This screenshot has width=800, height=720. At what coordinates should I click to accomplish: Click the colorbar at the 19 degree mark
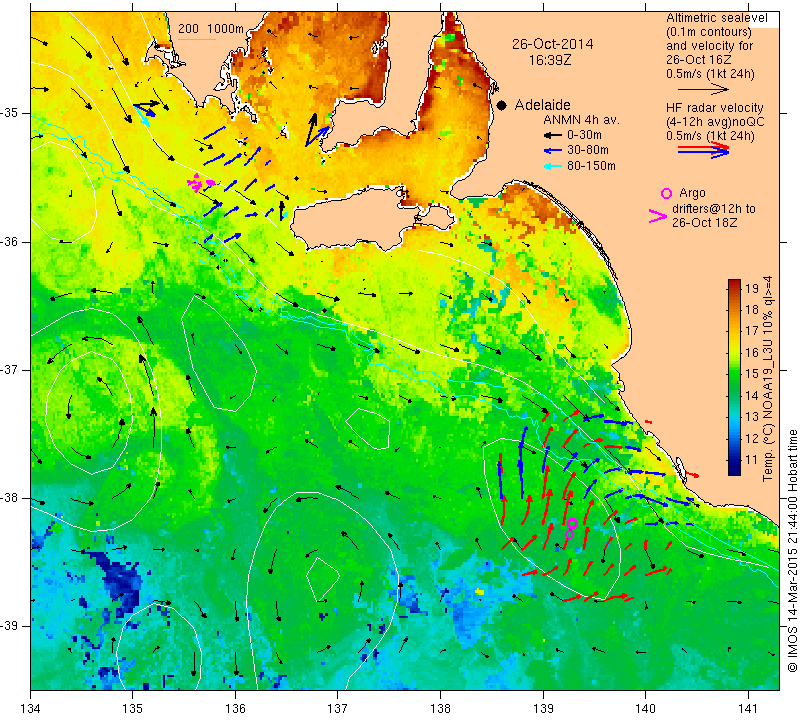point(734,288)
